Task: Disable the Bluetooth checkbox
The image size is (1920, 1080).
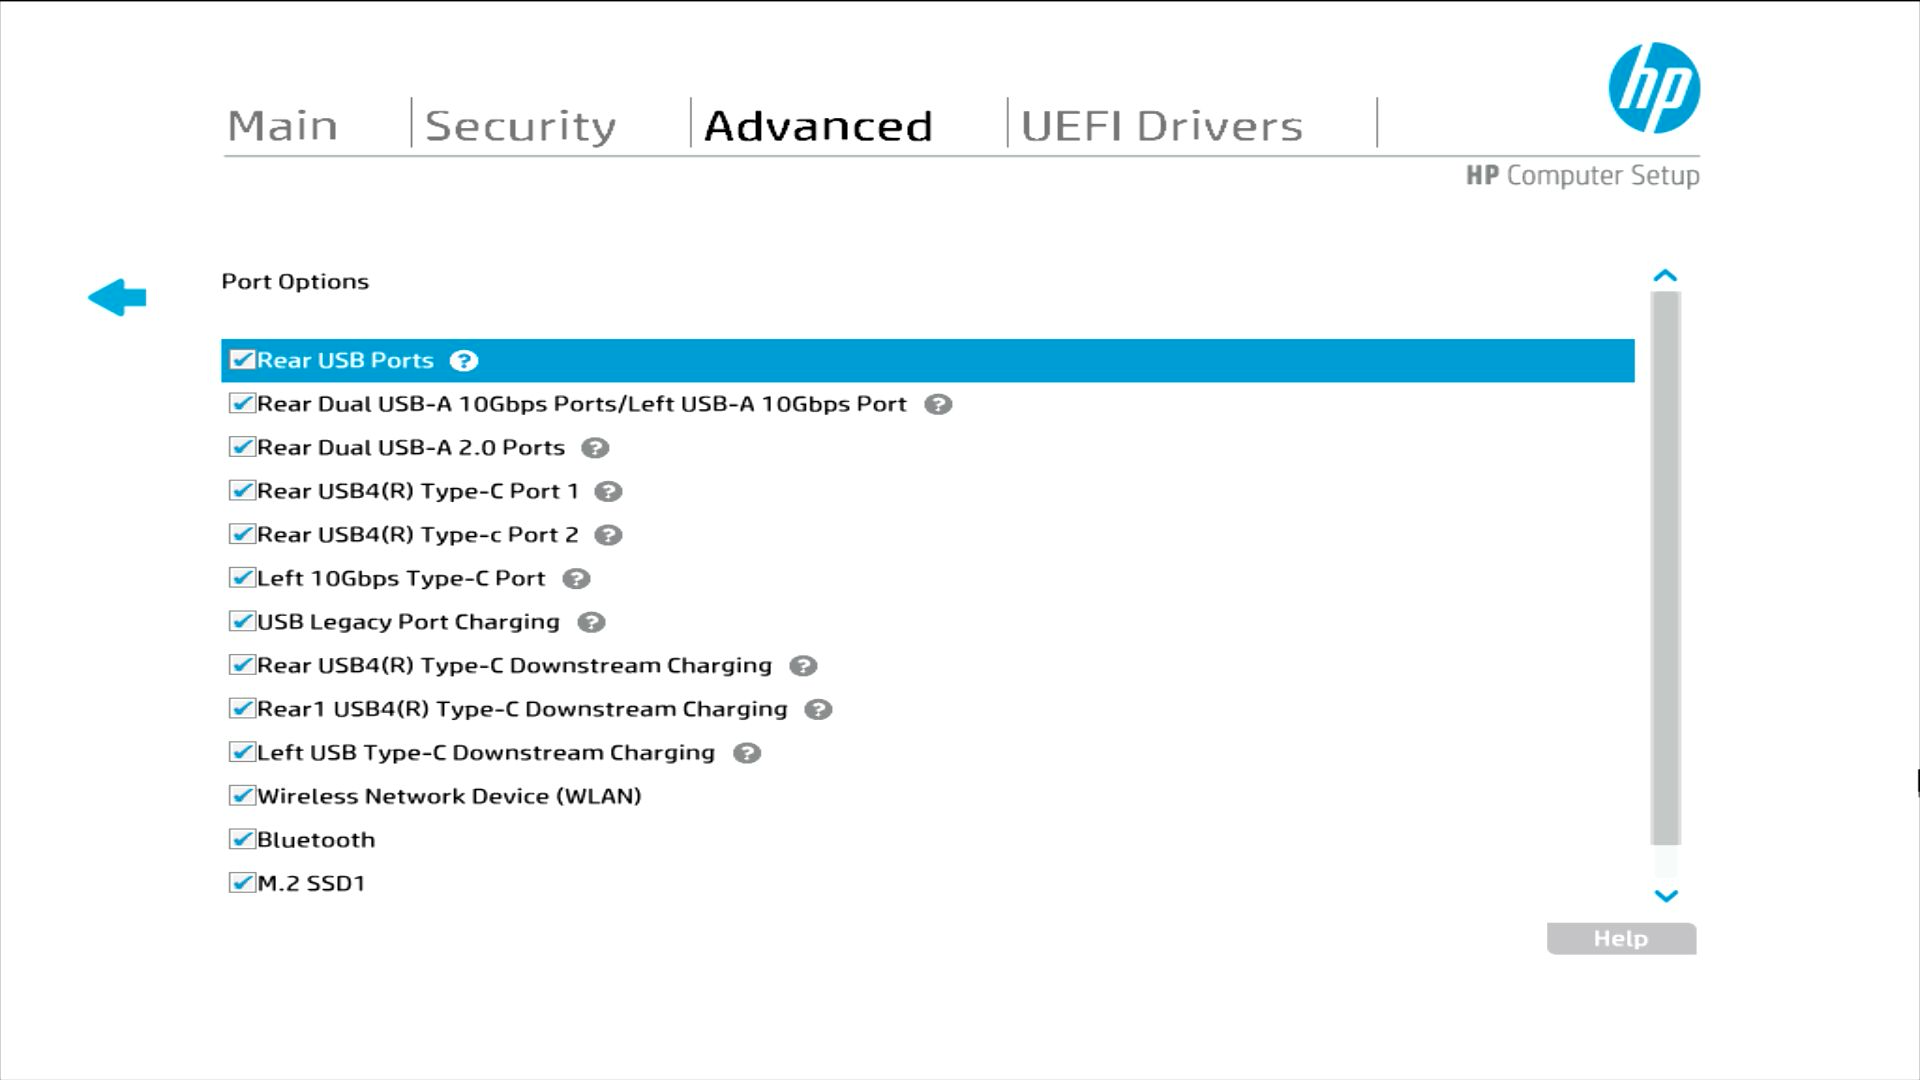Action: pyautogui.click(x=241, y=839)
